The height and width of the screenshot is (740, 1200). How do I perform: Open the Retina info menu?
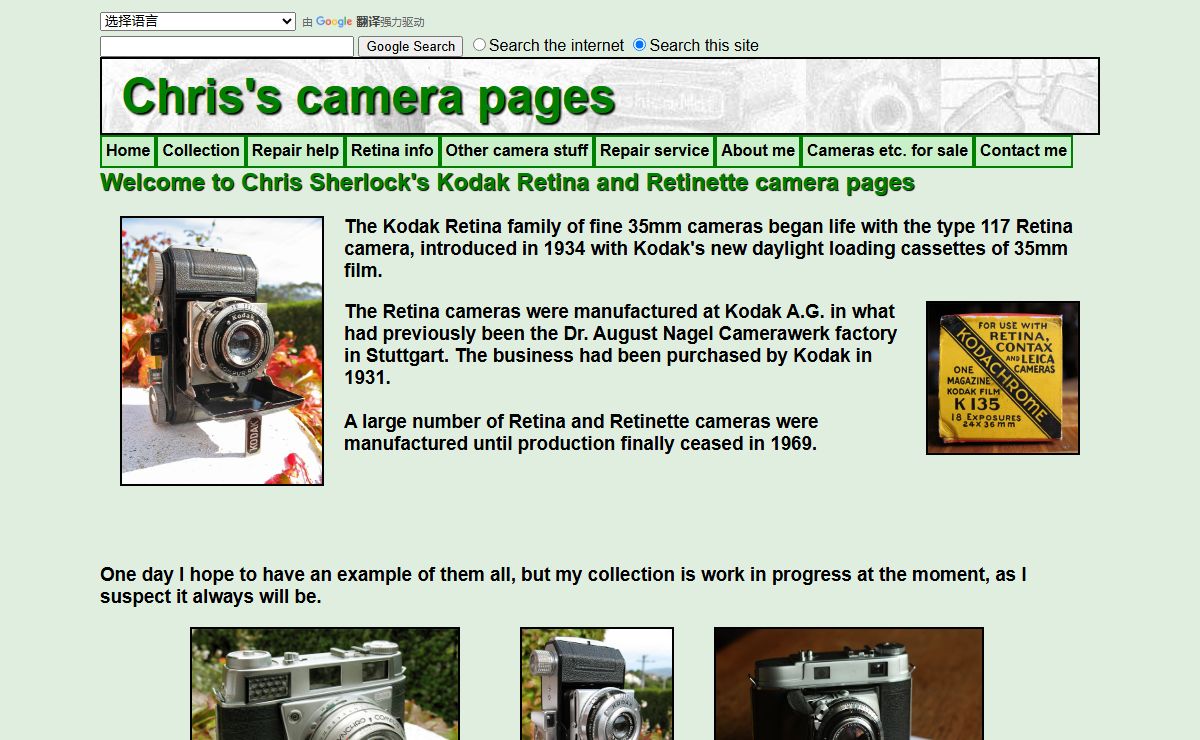coord(392,151)
